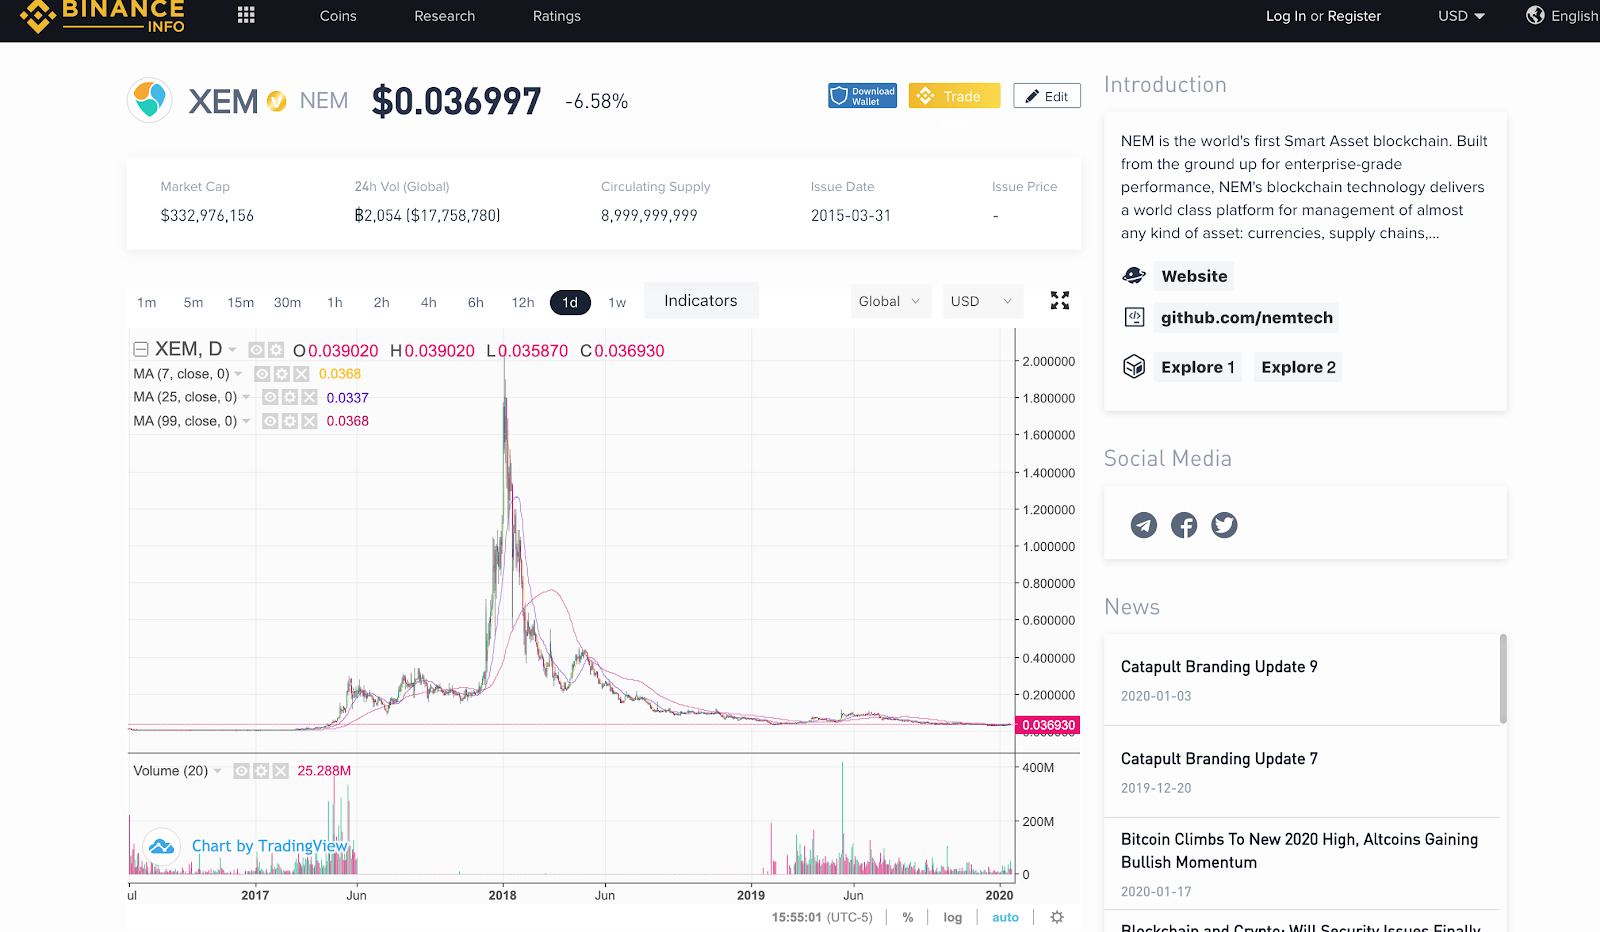Image resolution: width=1600 pixels, height=932 pixels.
Task: Click the verified badge next to XEM
Action: [277, 101]
